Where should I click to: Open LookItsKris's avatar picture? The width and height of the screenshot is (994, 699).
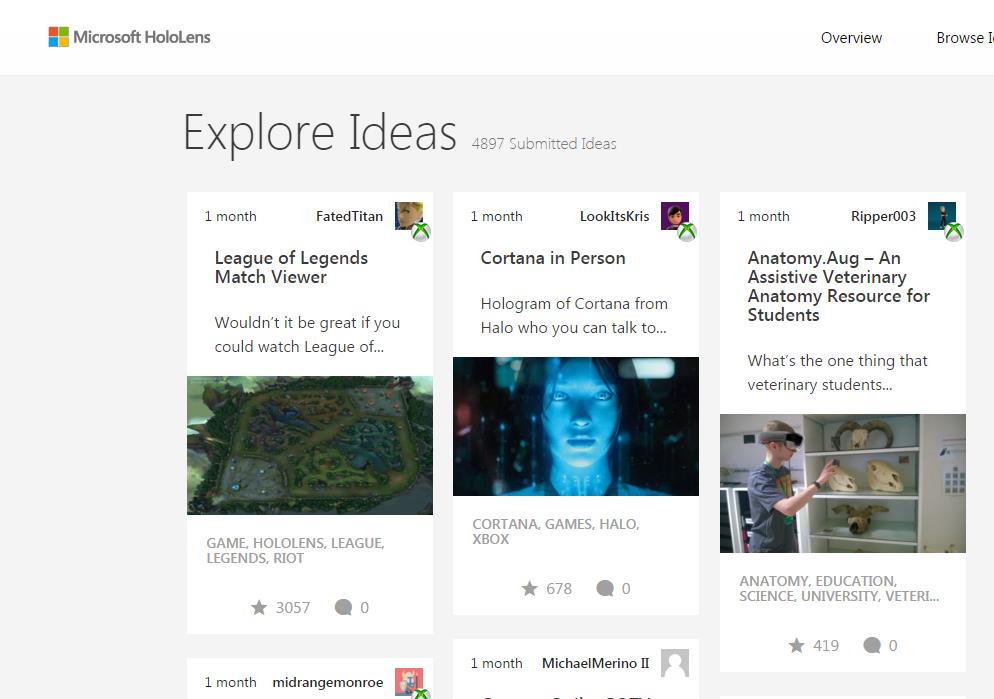tap(674, 216)
